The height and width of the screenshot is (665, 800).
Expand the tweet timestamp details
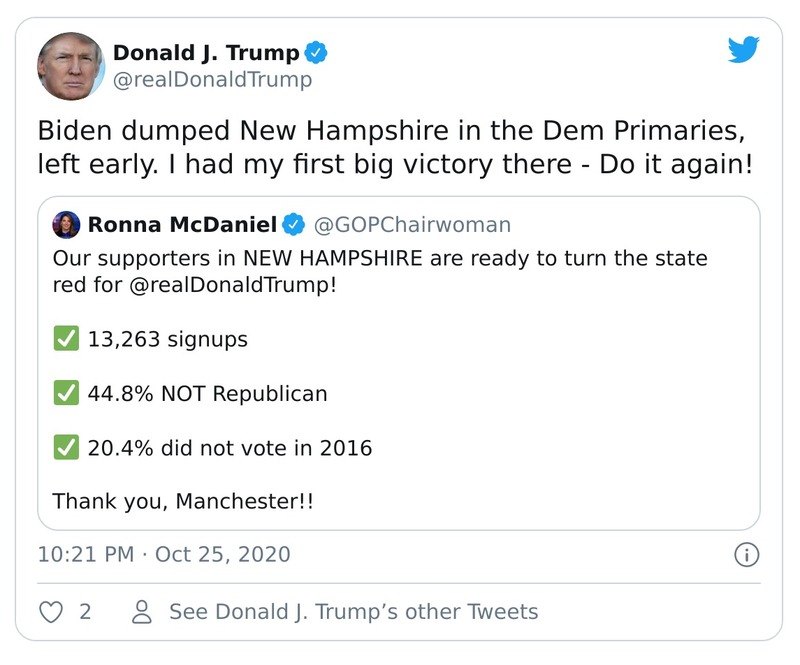(x=160, y=553)
